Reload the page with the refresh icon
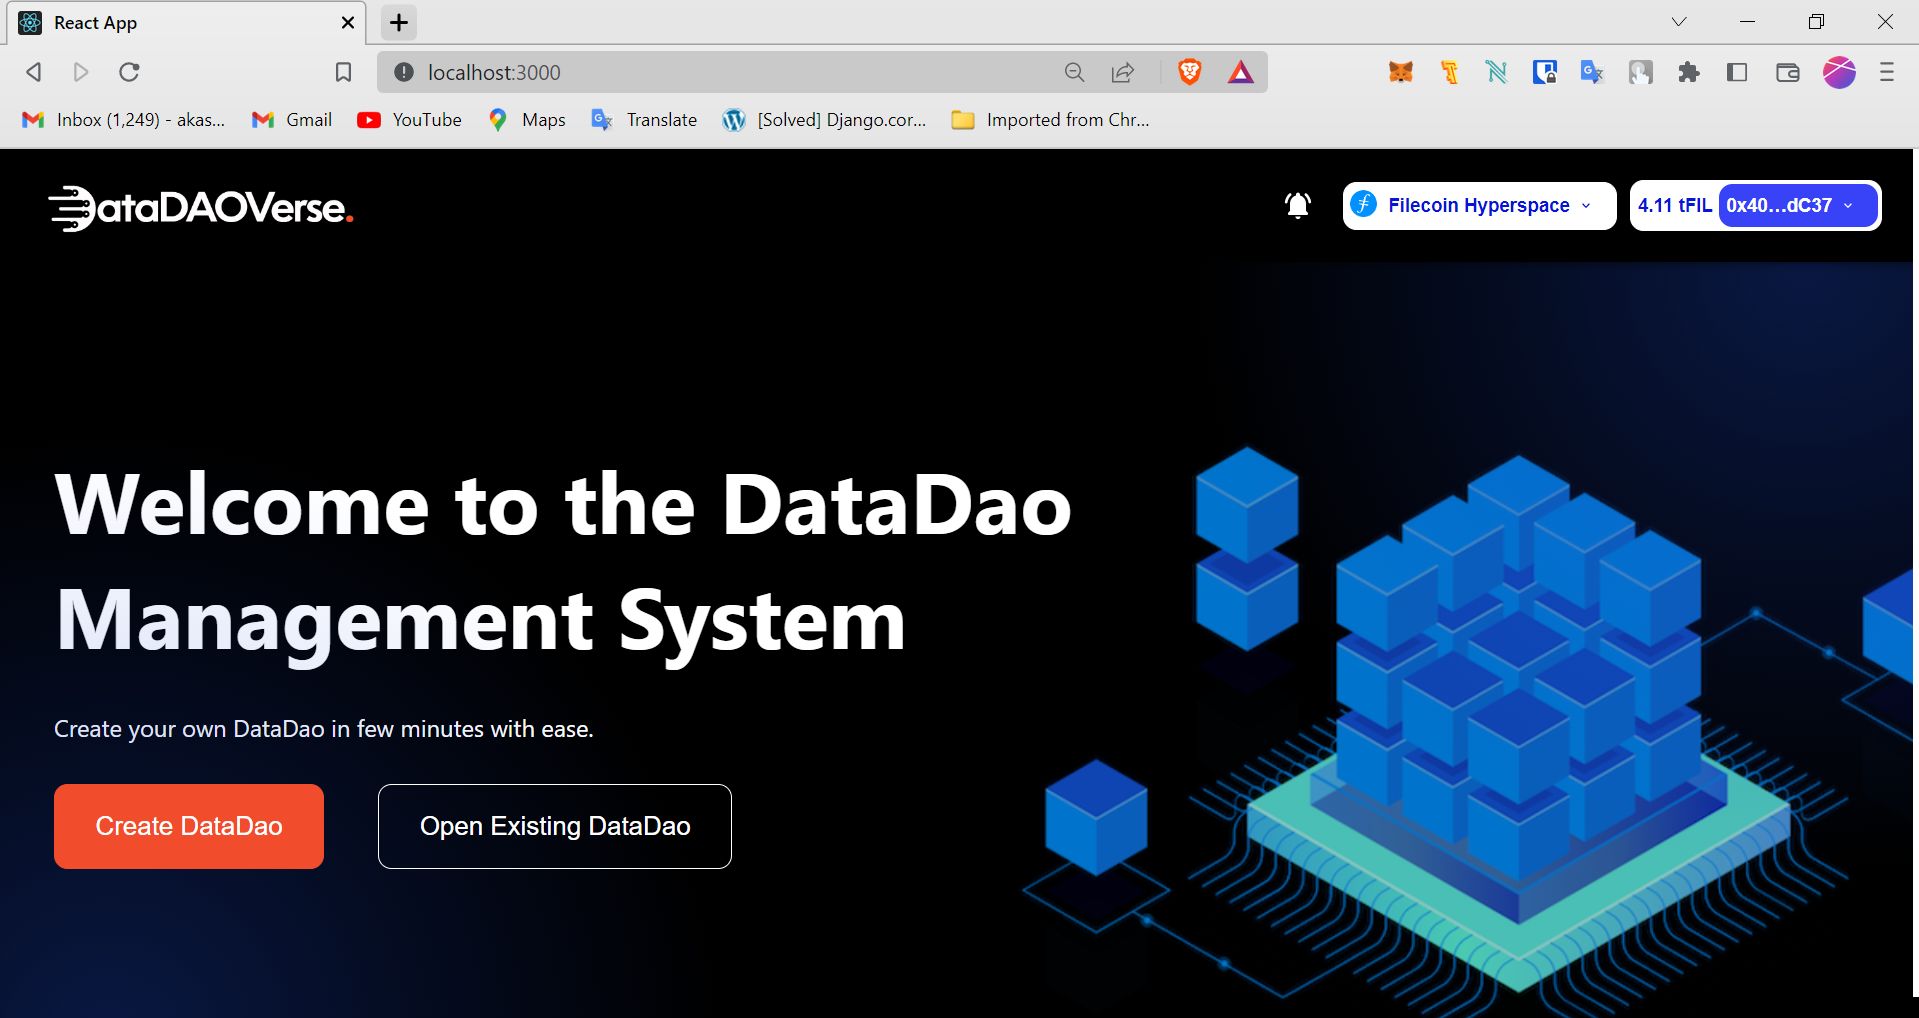The image size is (1919, 1018). [x=129, y=72]
